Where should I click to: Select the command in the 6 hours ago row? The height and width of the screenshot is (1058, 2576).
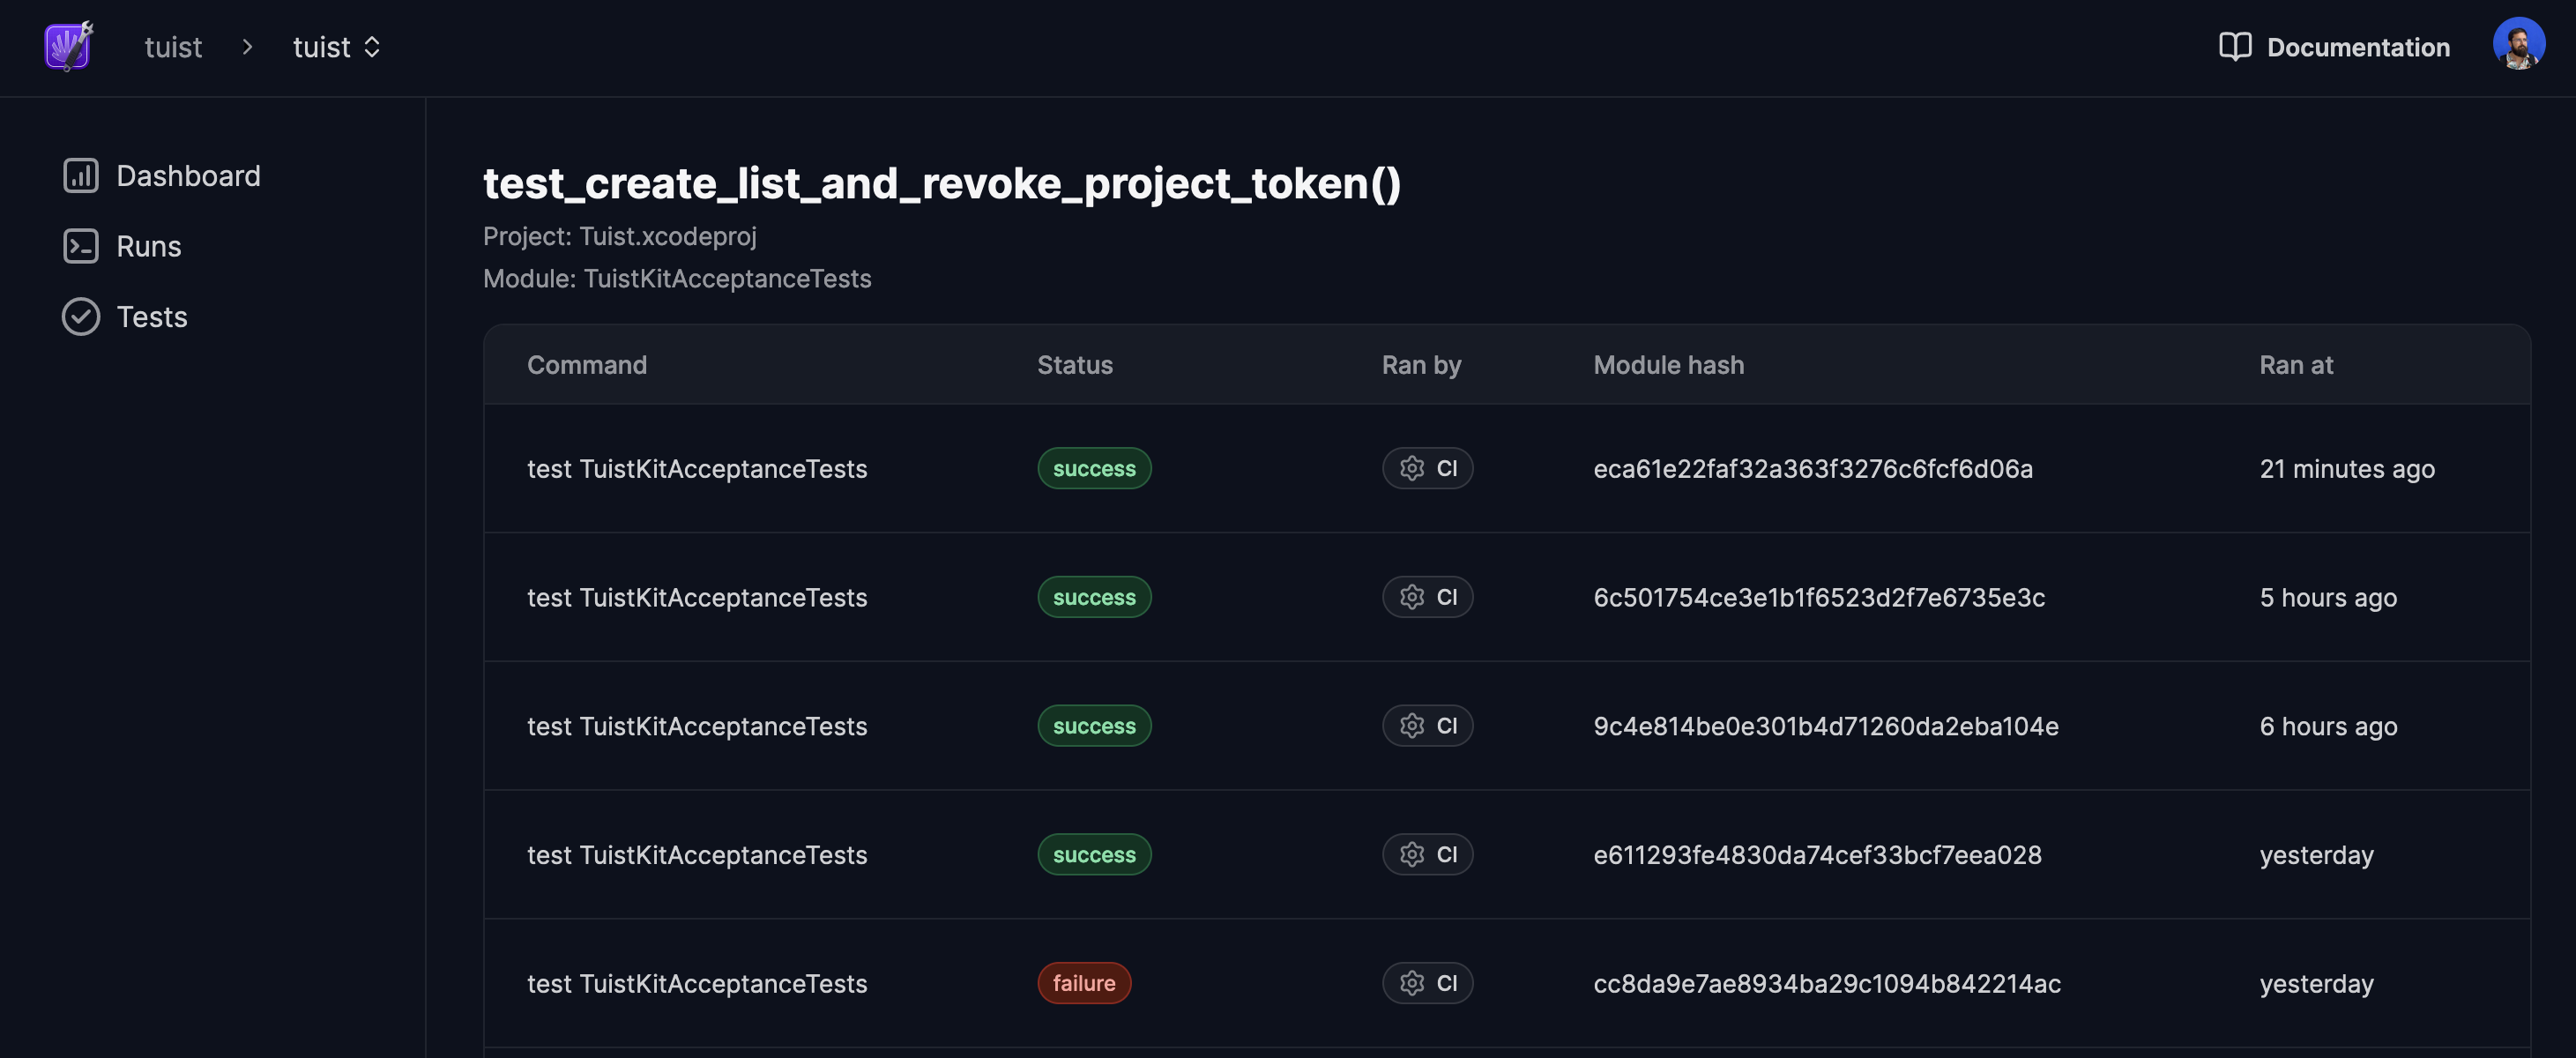697,727
